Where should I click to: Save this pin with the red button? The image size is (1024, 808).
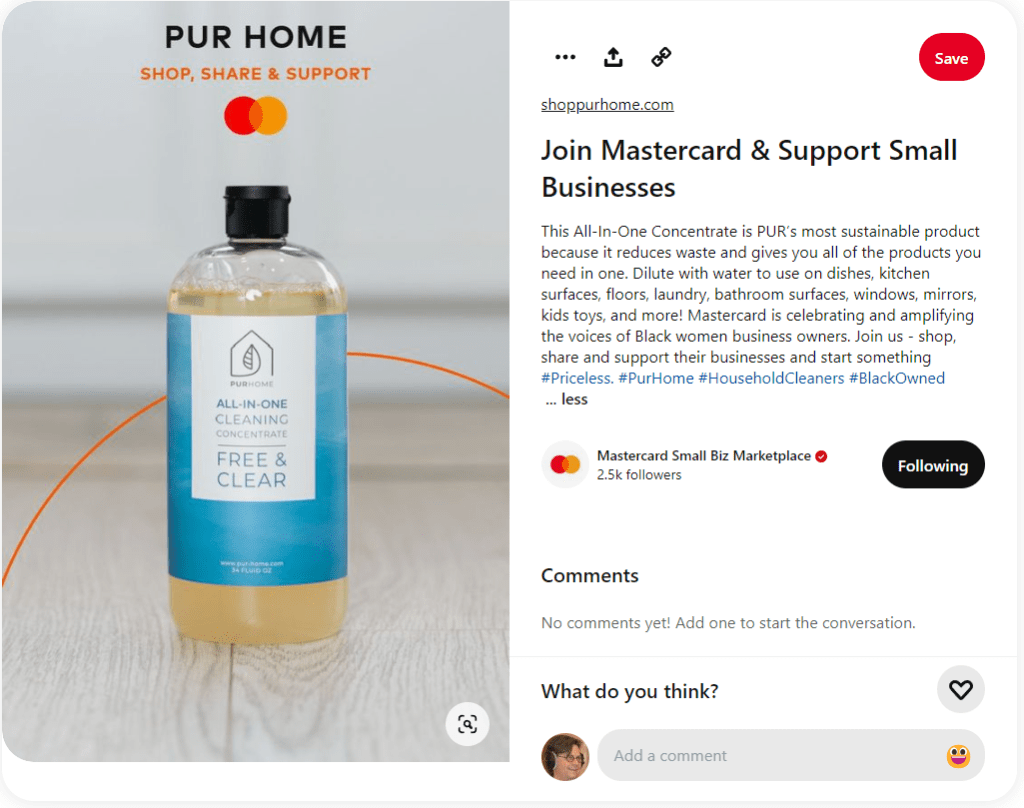[951, 58]
